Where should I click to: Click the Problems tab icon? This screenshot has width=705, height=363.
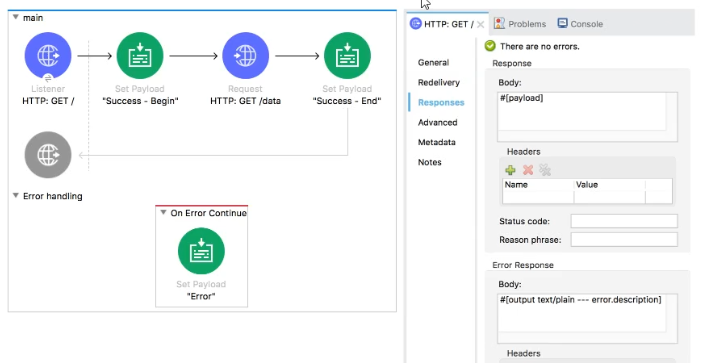point(499,23)
